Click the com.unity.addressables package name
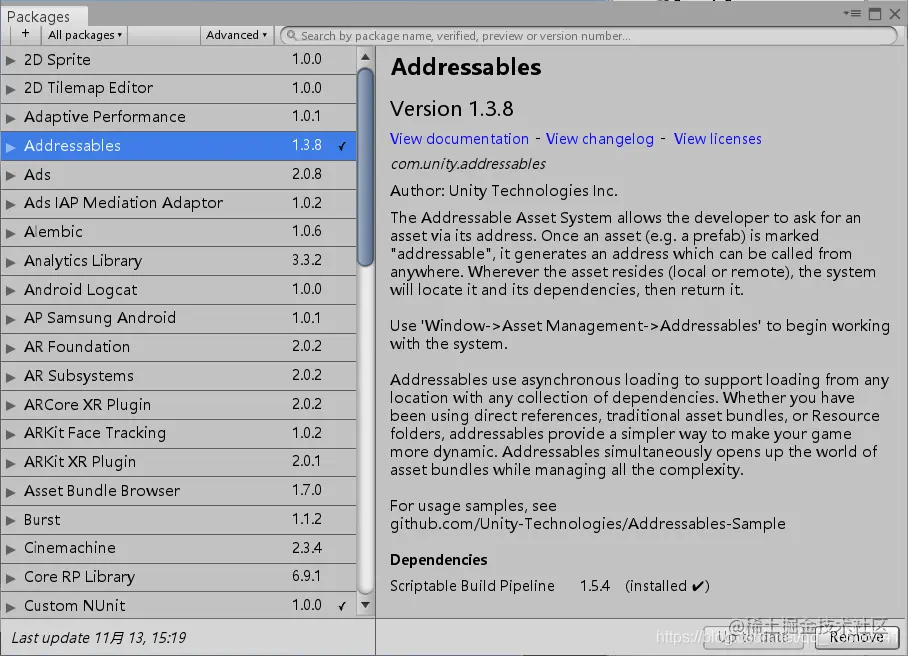 coord(468,164)
